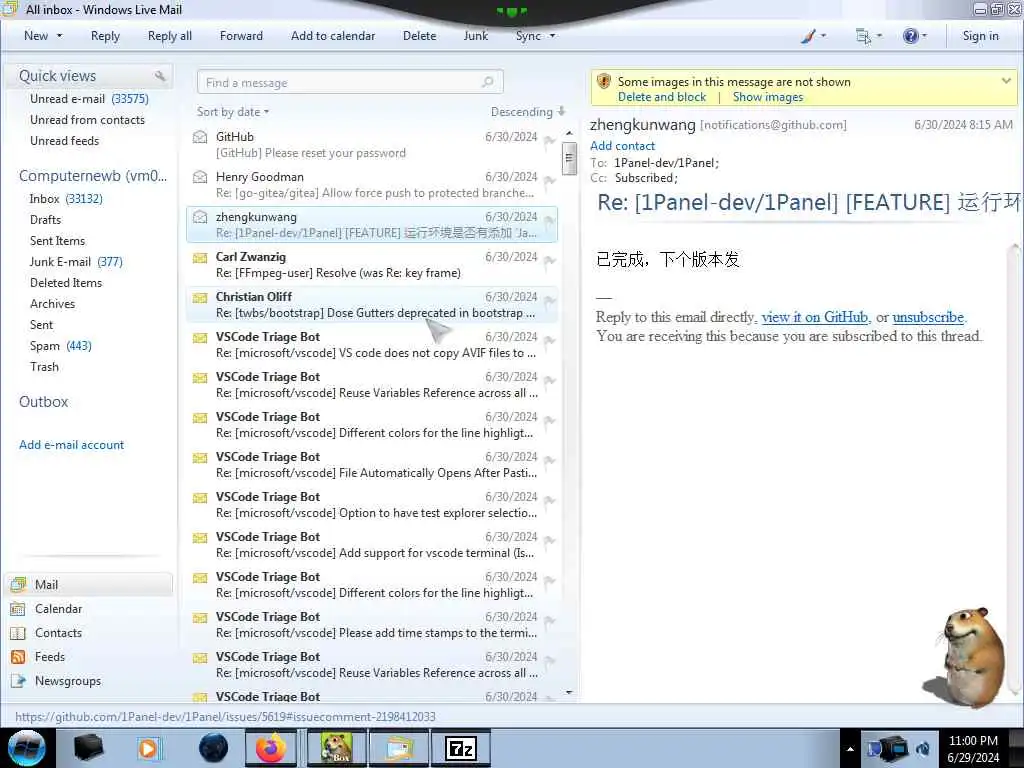Mark message as Junk
Screen dimensions: 1024x768
tap(475, 36)
